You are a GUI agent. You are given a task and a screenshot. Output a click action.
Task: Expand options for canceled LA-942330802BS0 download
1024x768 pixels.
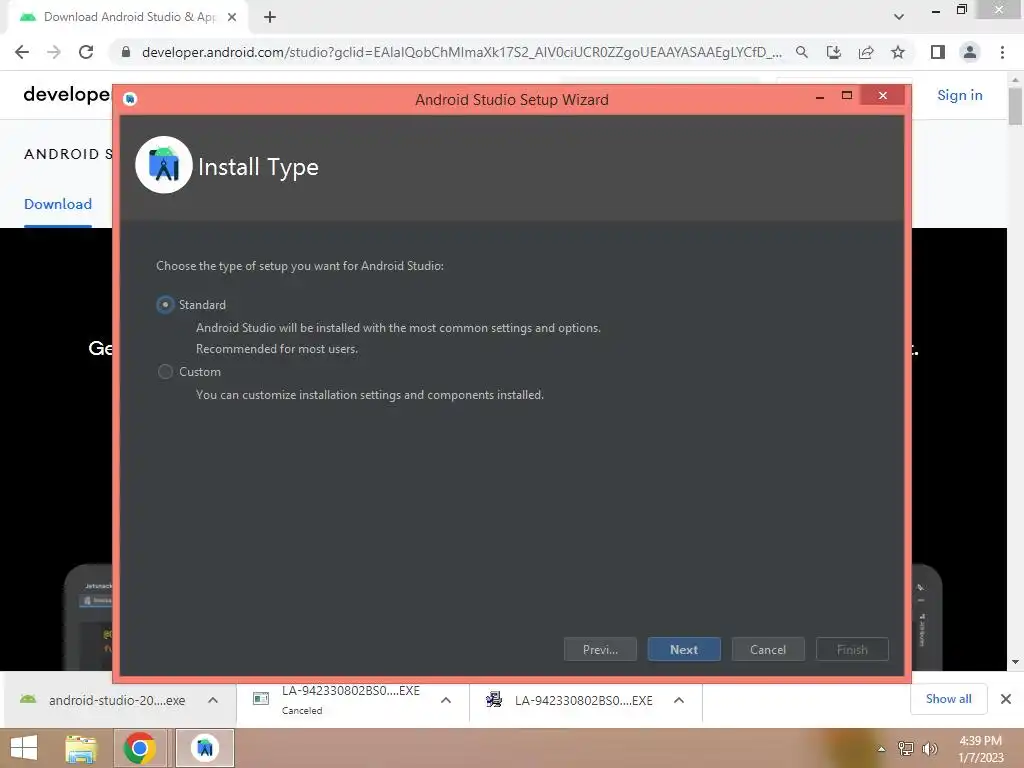(x=446, y=700)
